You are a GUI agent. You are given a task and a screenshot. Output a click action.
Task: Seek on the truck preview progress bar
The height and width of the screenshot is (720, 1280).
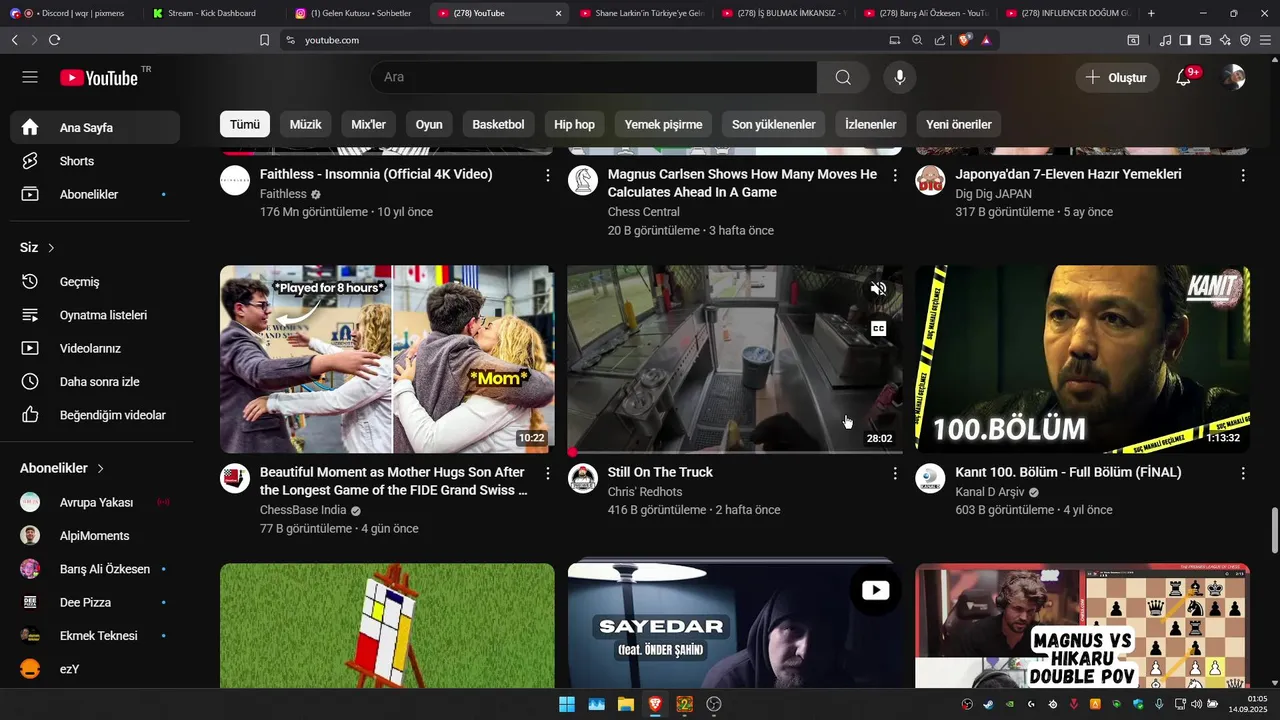click(x=735, y=452)
